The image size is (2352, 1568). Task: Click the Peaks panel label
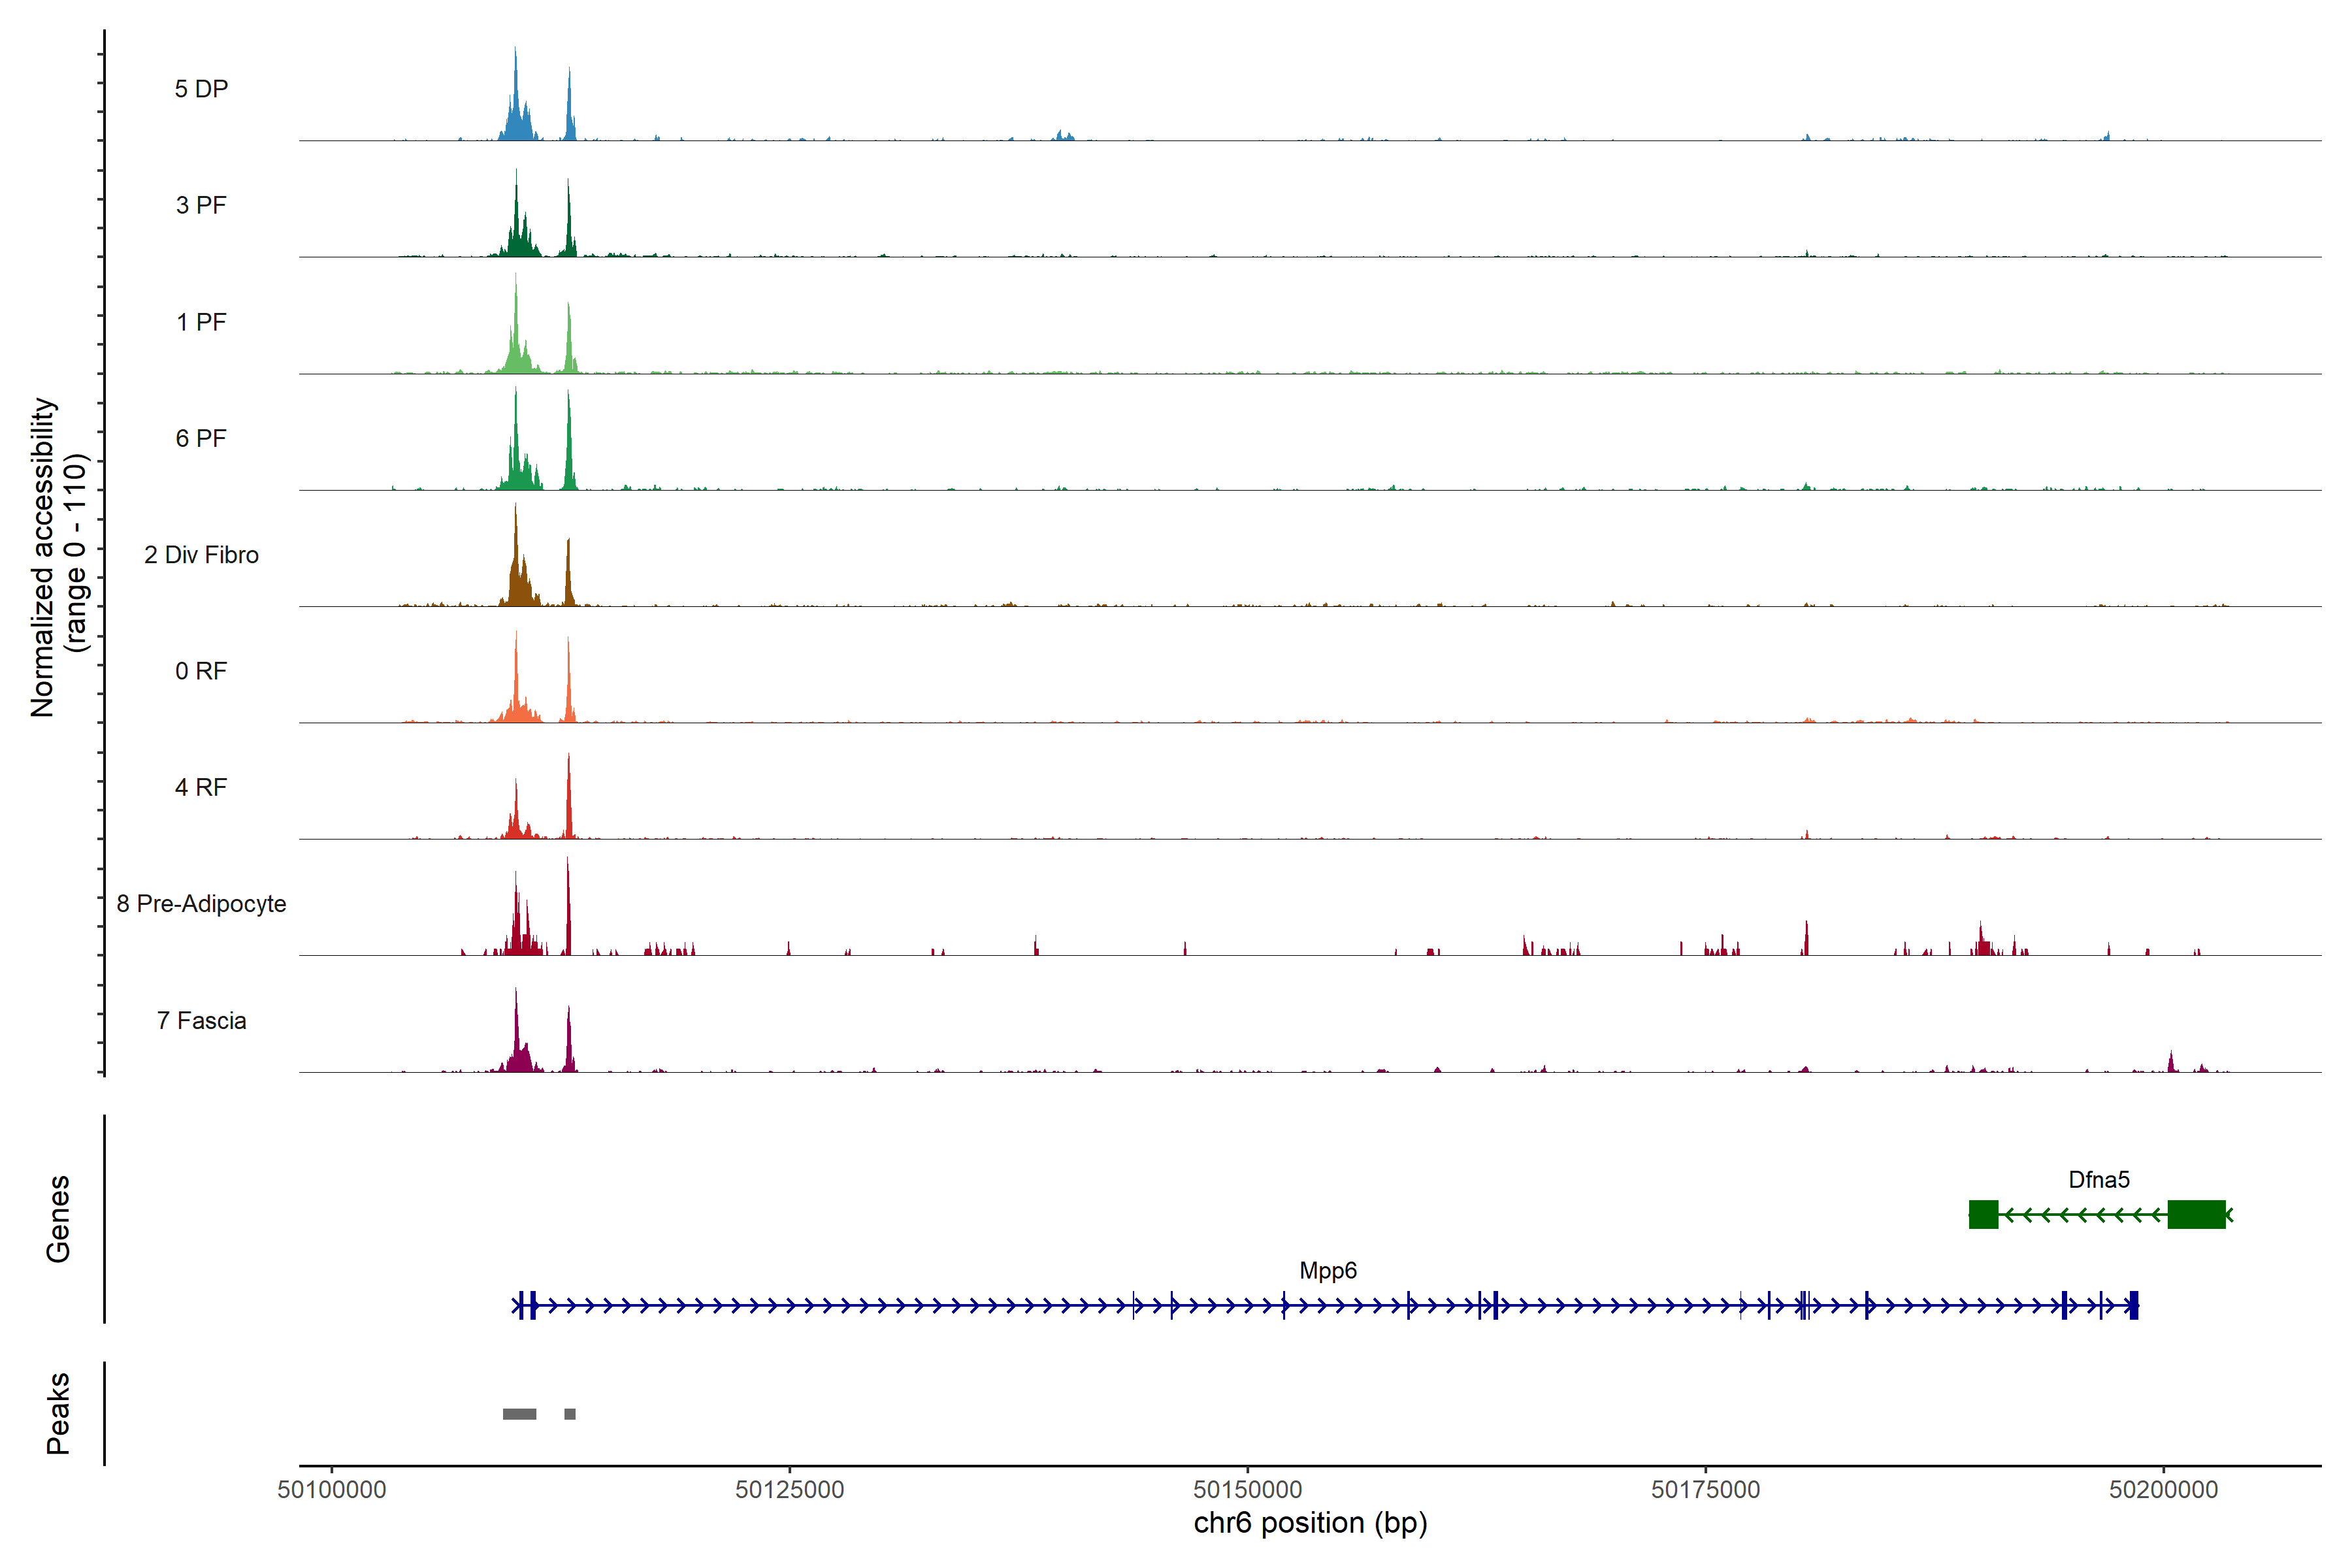pos(58,1413)
